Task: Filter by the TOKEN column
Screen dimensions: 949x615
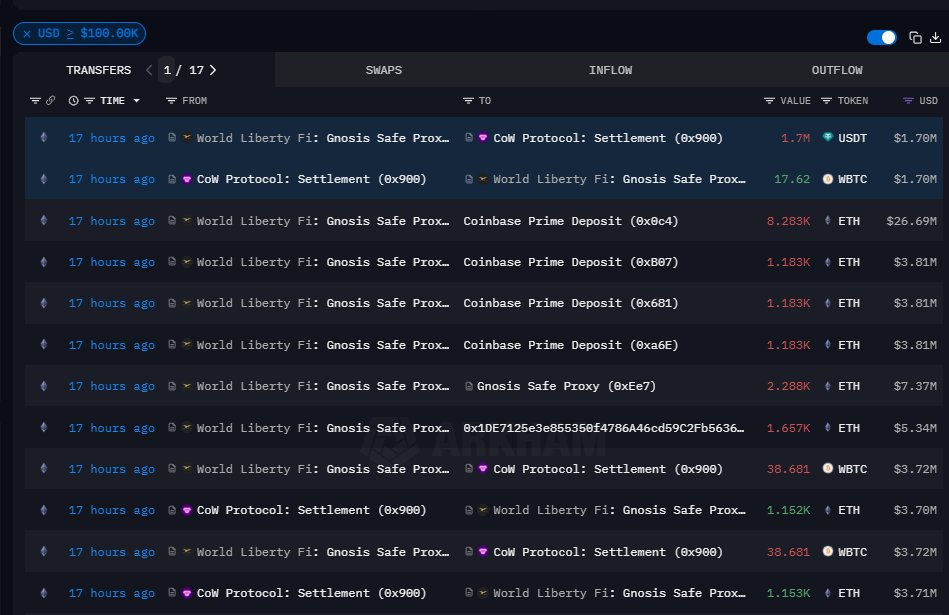Action: click(x=826, y=100)
